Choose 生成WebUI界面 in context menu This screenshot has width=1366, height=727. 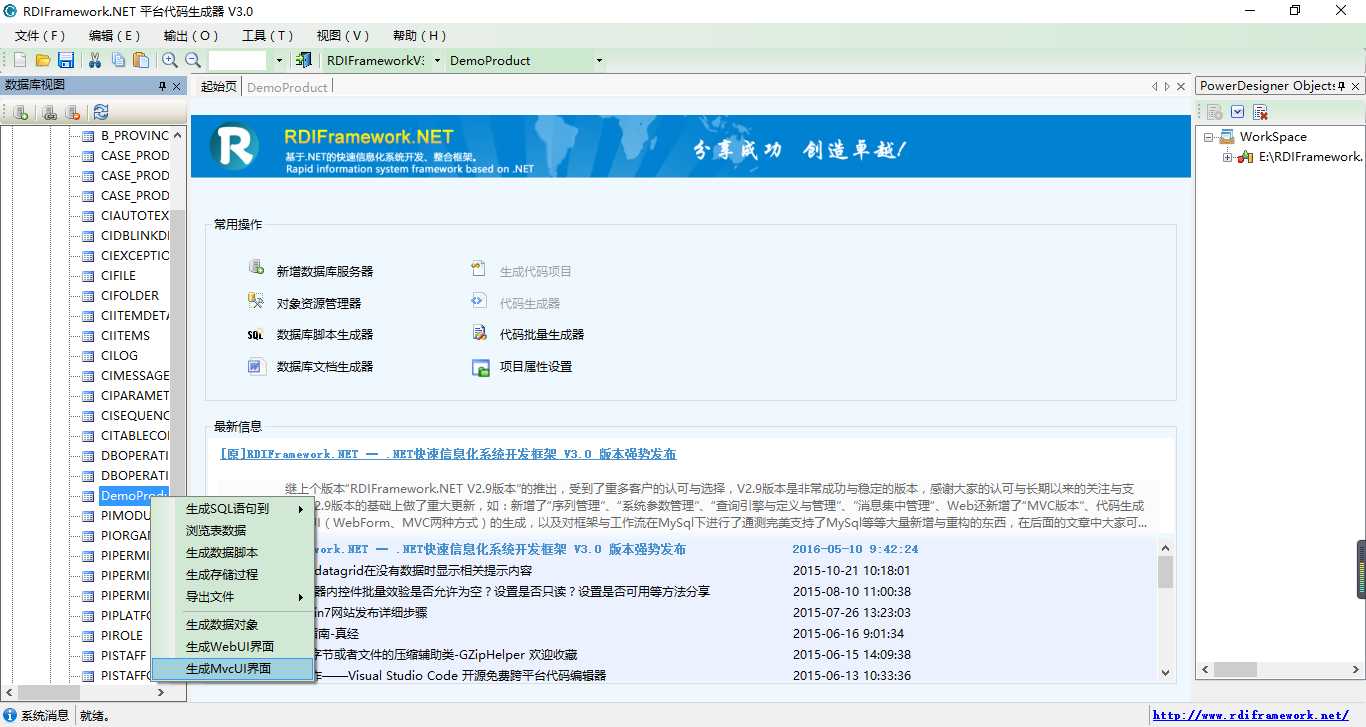[x=232, y=647]
